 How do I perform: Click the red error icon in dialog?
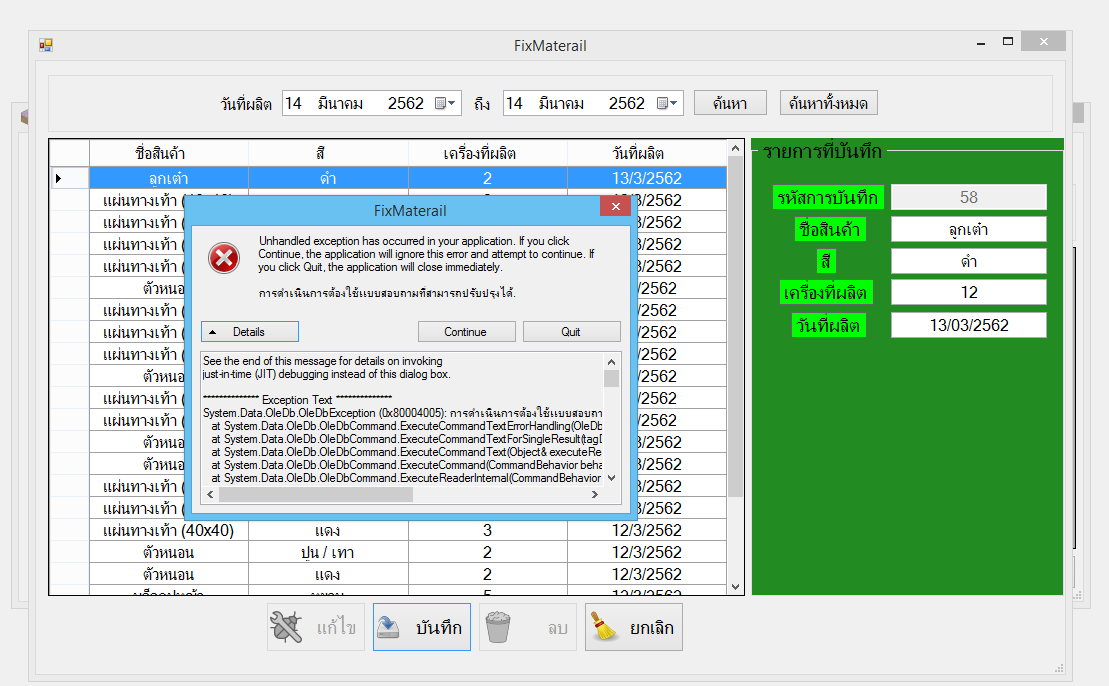(224, 259)
